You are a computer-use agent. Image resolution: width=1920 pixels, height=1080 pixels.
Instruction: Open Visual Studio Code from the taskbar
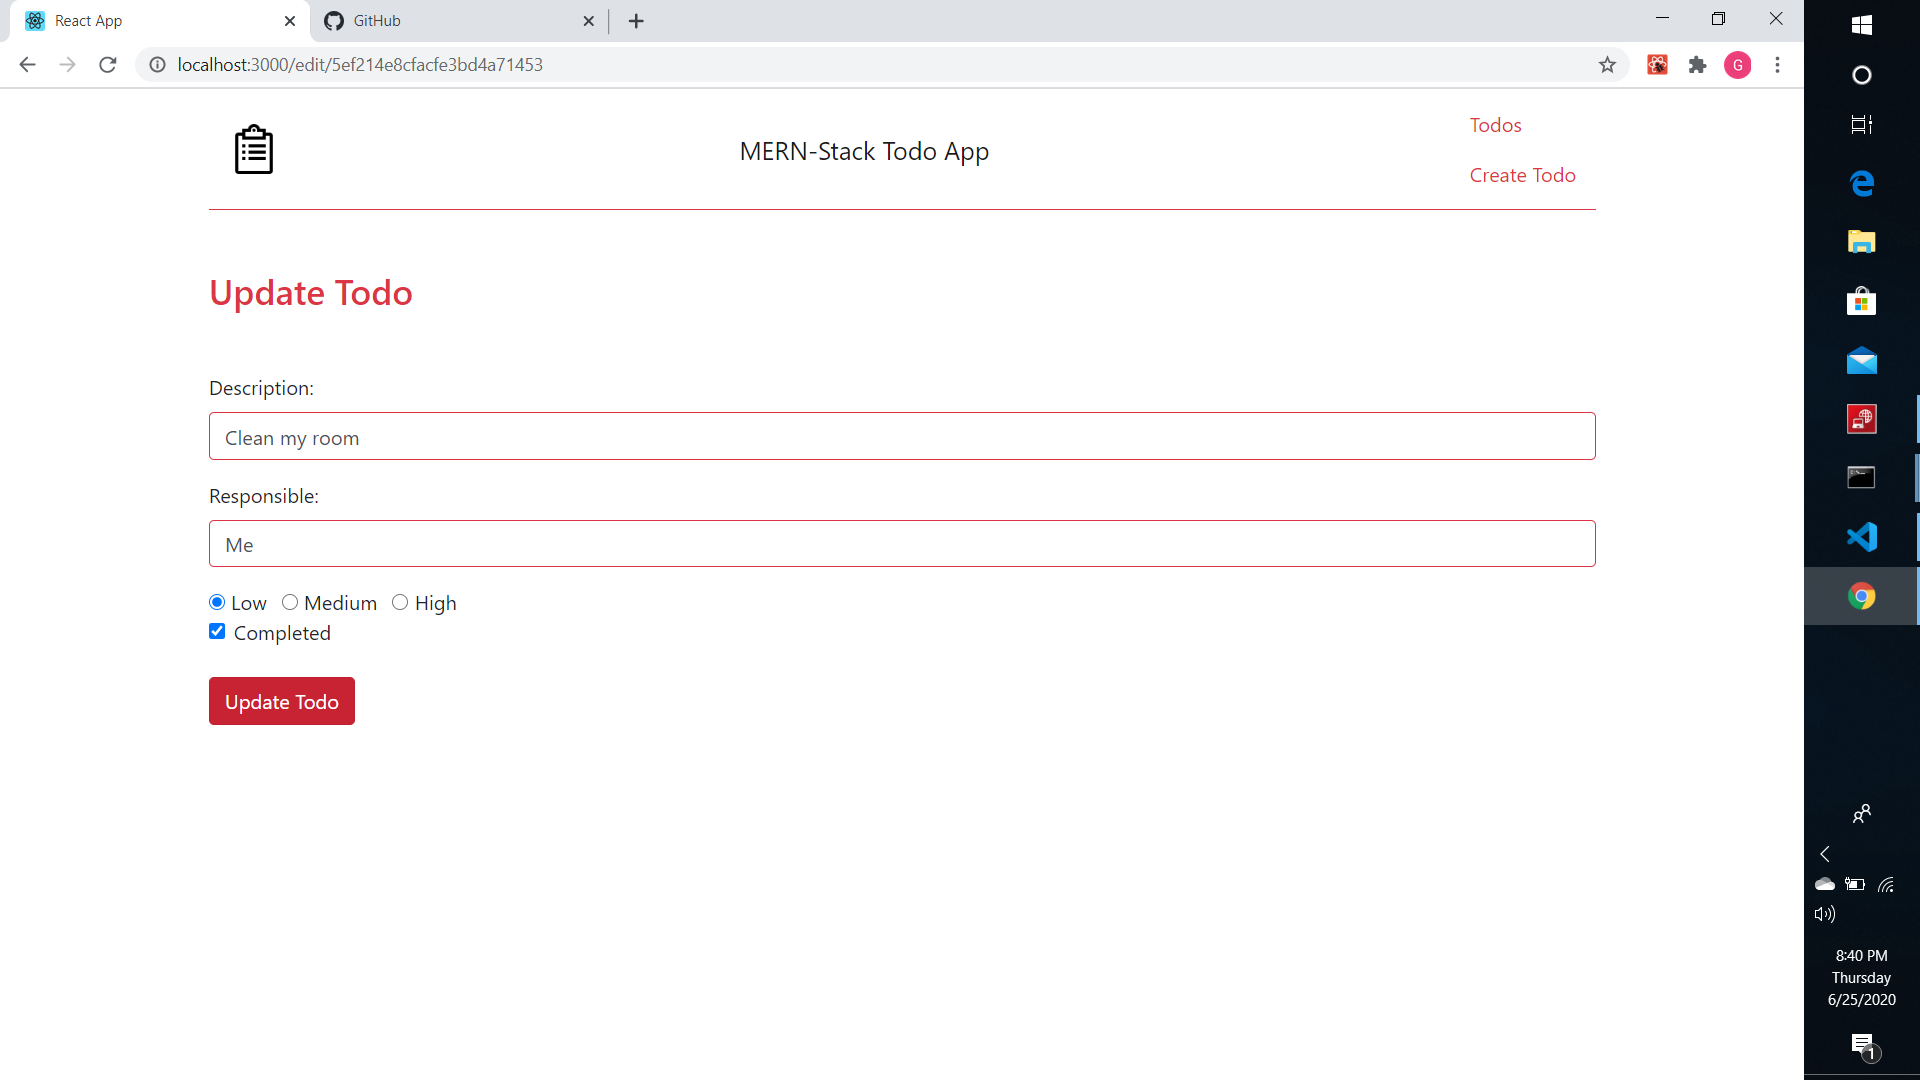coord(1861,537)
